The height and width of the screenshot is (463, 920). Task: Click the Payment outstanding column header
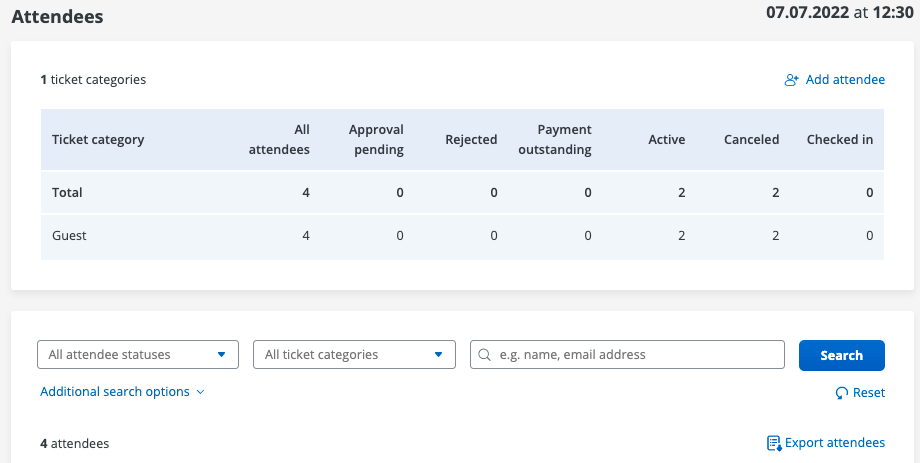coord(555,140)
